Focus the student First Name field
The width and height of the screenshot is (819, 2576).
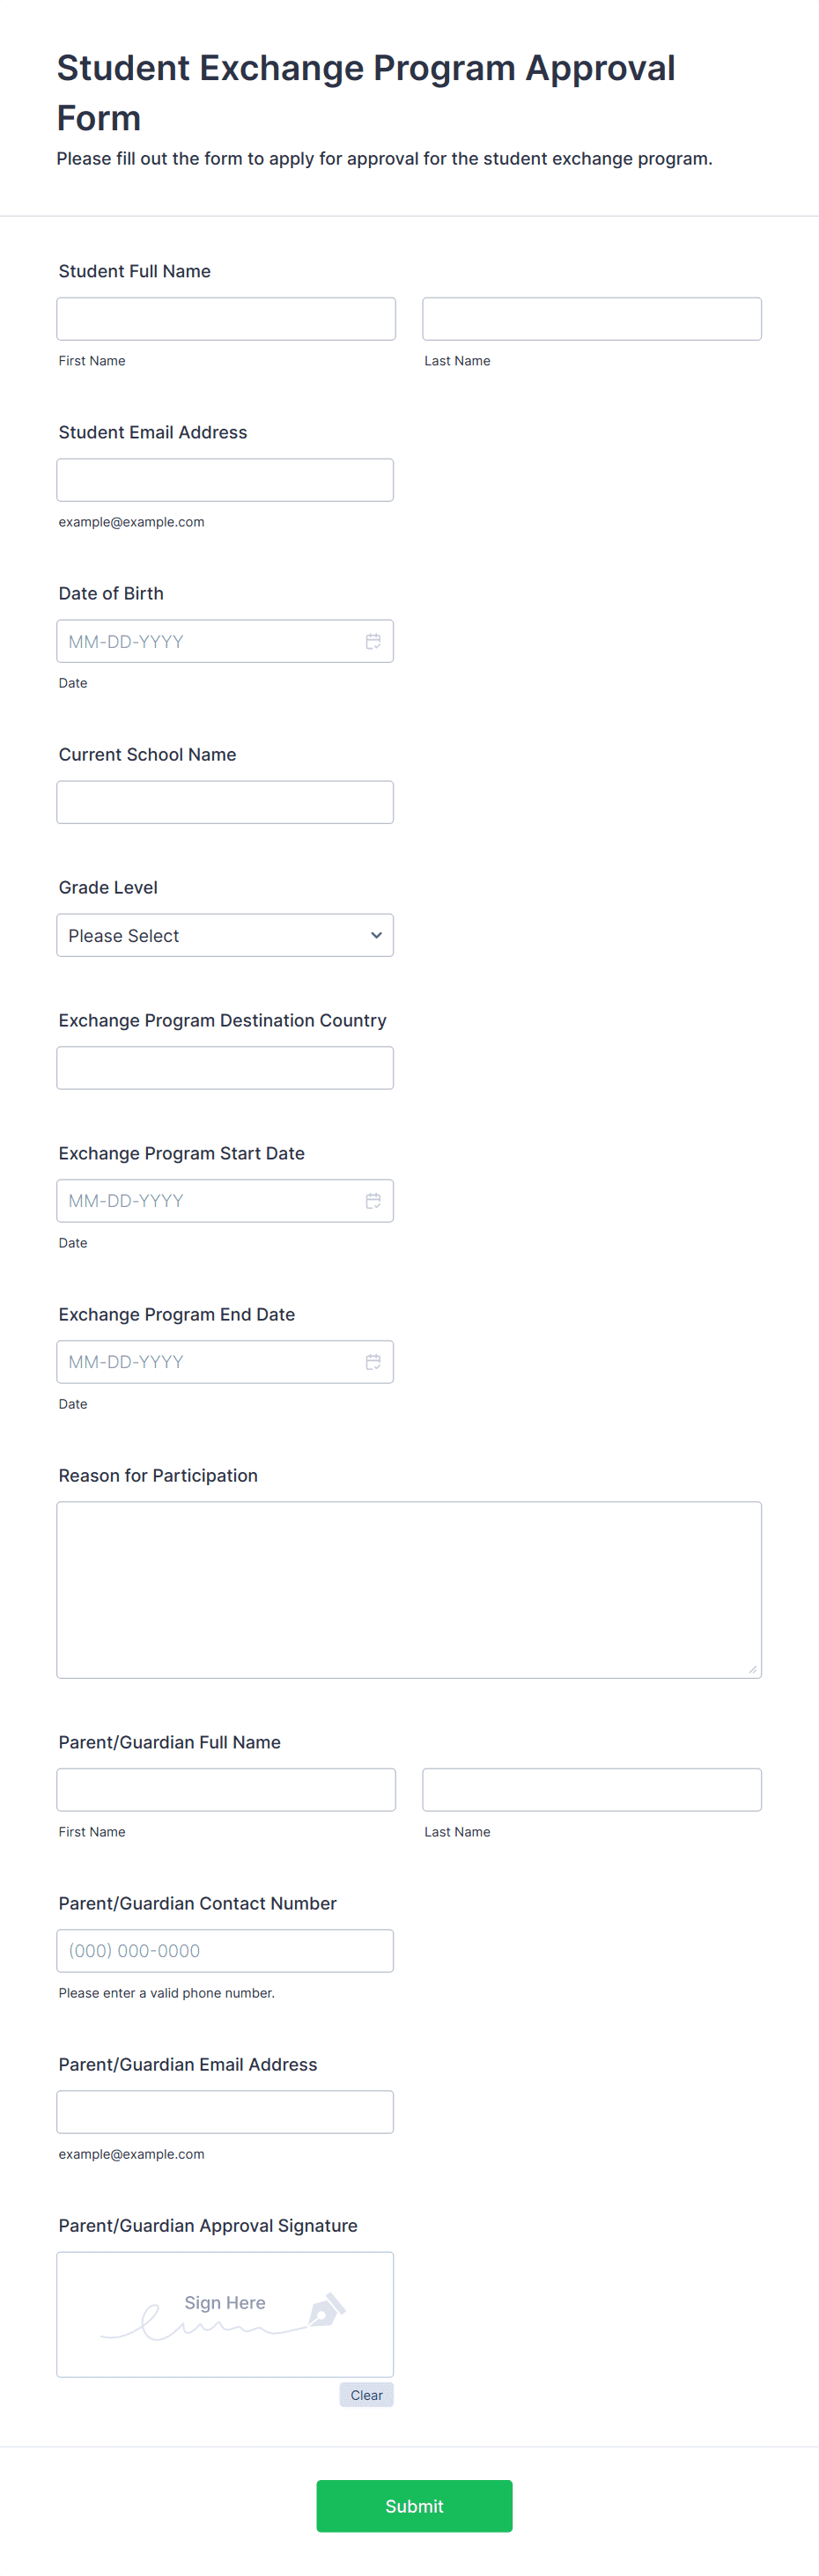(x=226, y=319)
